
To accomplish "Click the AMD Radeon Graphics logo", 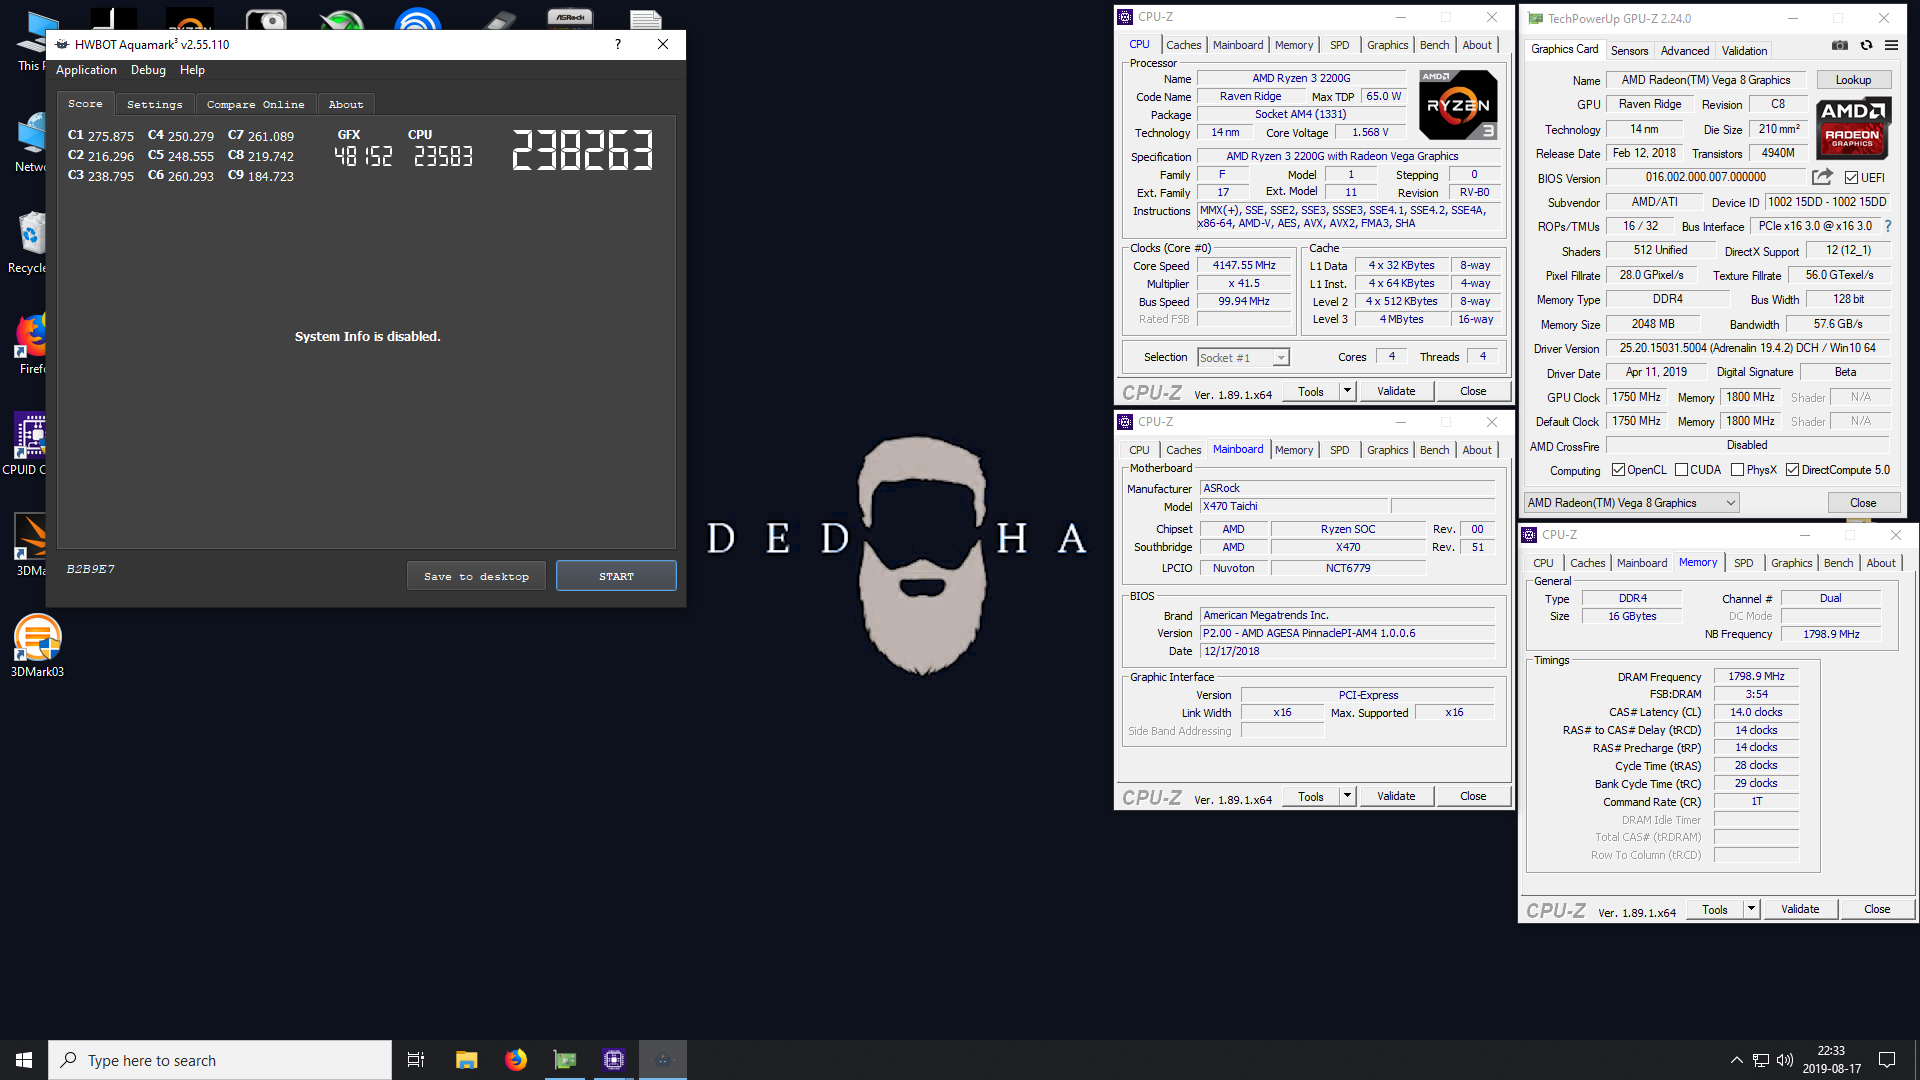I will tap(1853, 129).
